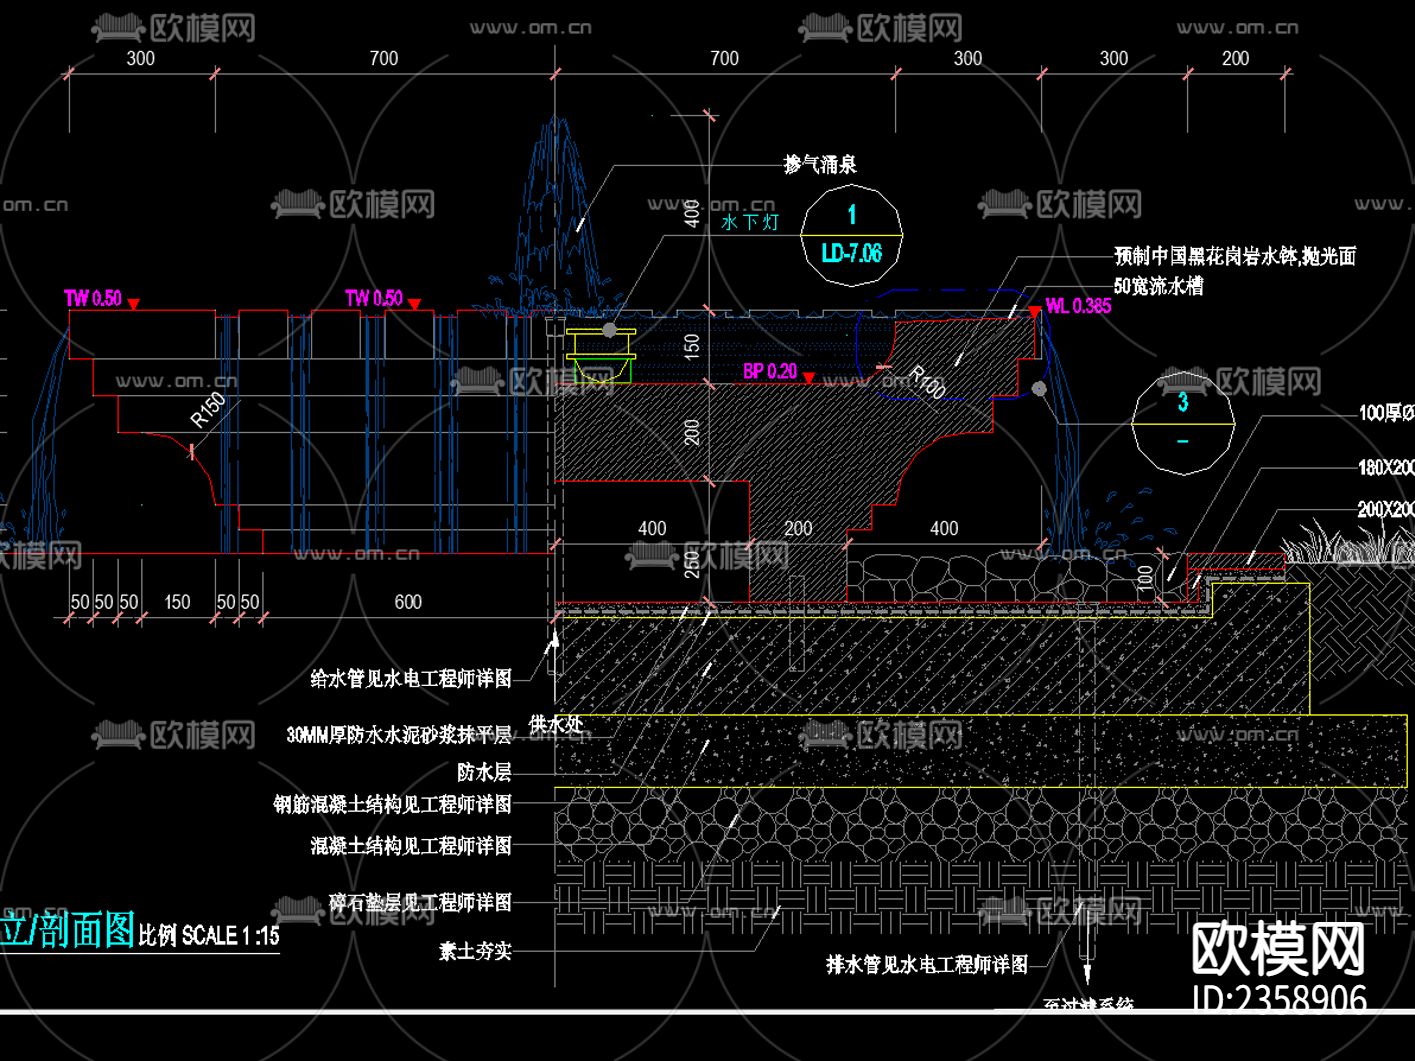The width and height of the screenshot is (1415, 1061).
Task: Click the 'BP 0.20' elevation label
Action: pos(770,371)
